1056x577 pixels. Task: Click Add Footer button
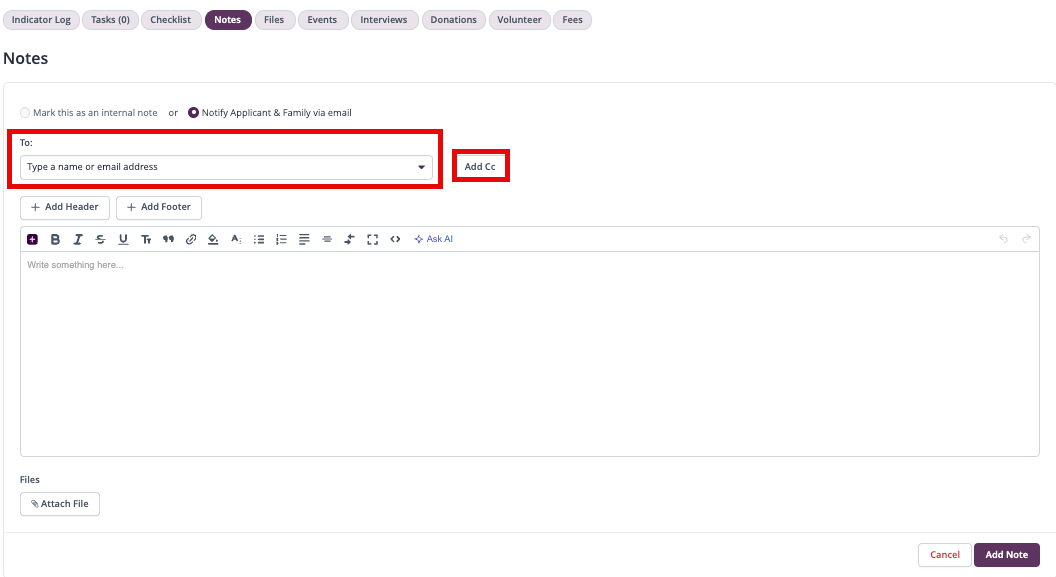pyautogui.click(x=159, y=207)
